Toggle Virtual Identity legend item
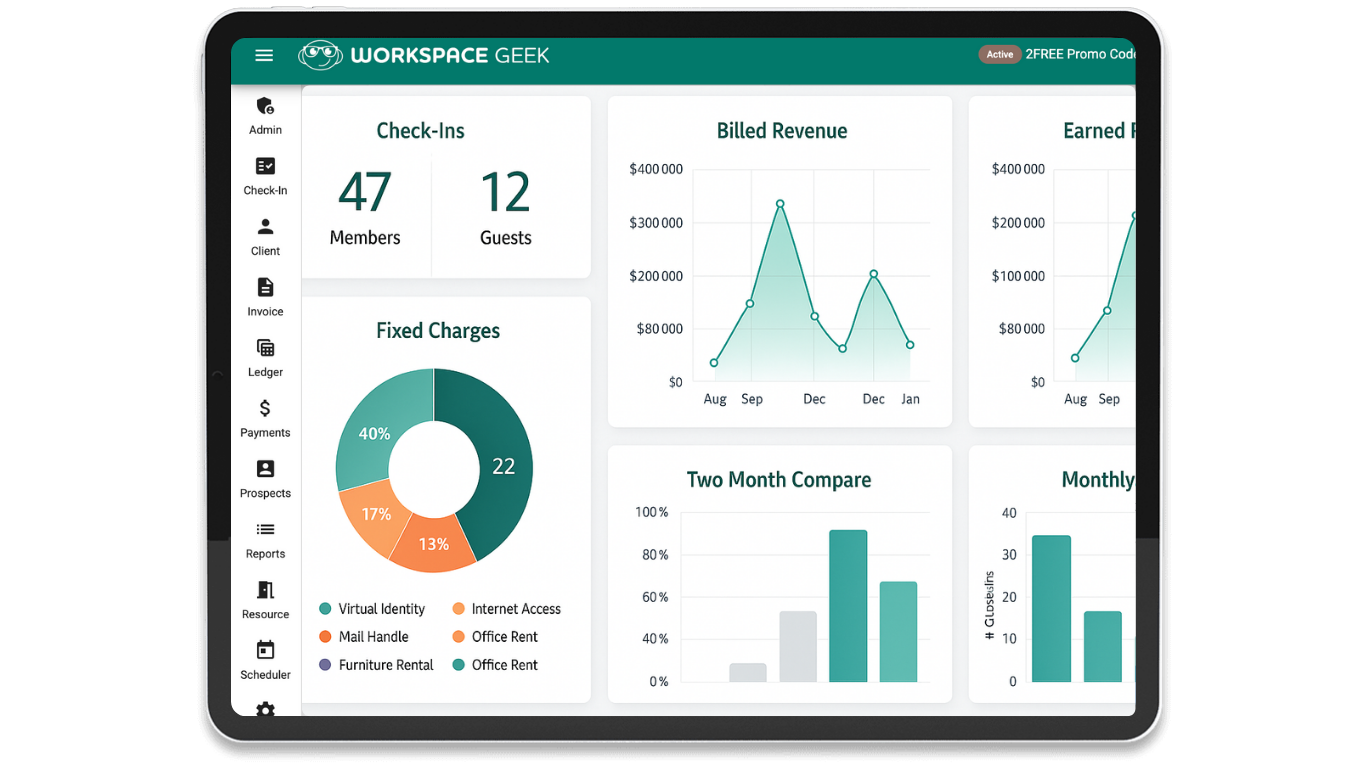The width and height of the screenshot is (1366, 768). 381,609
